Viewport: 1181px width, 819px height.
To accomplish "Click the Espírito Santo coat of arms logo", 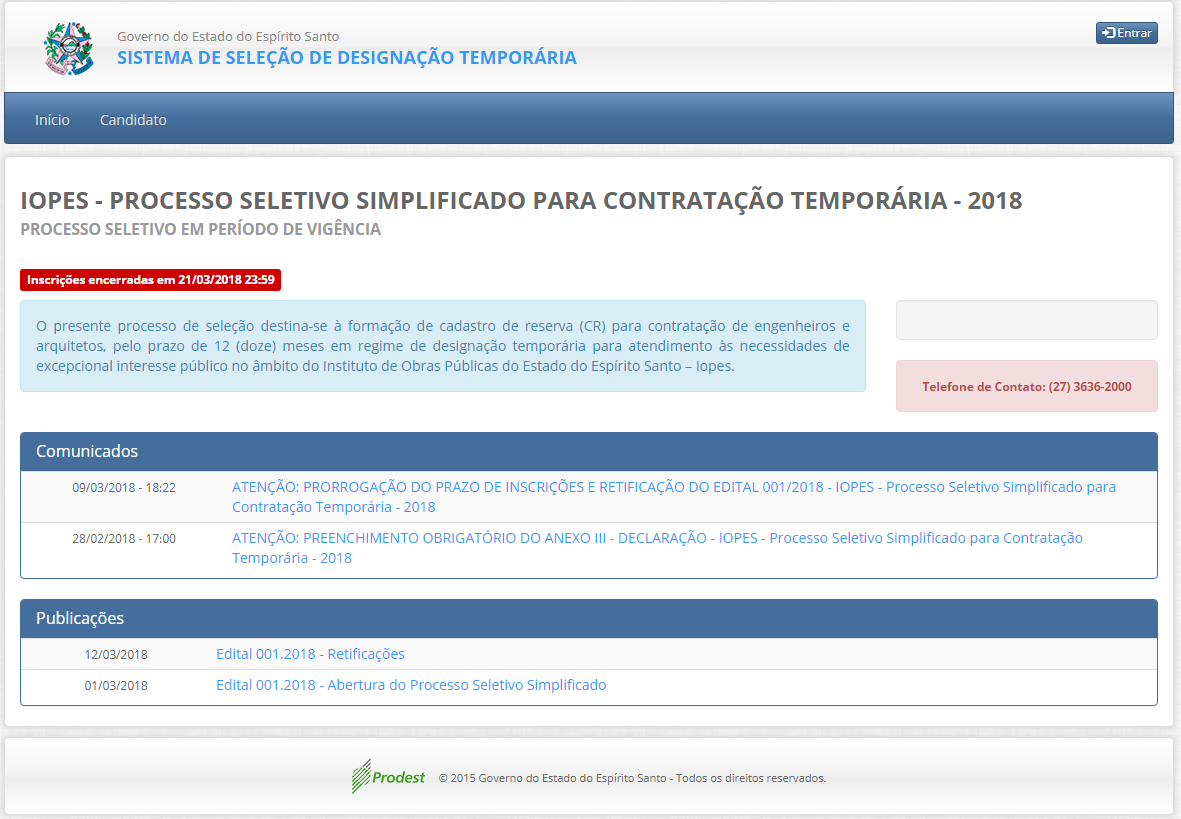I will pos(68,48).
